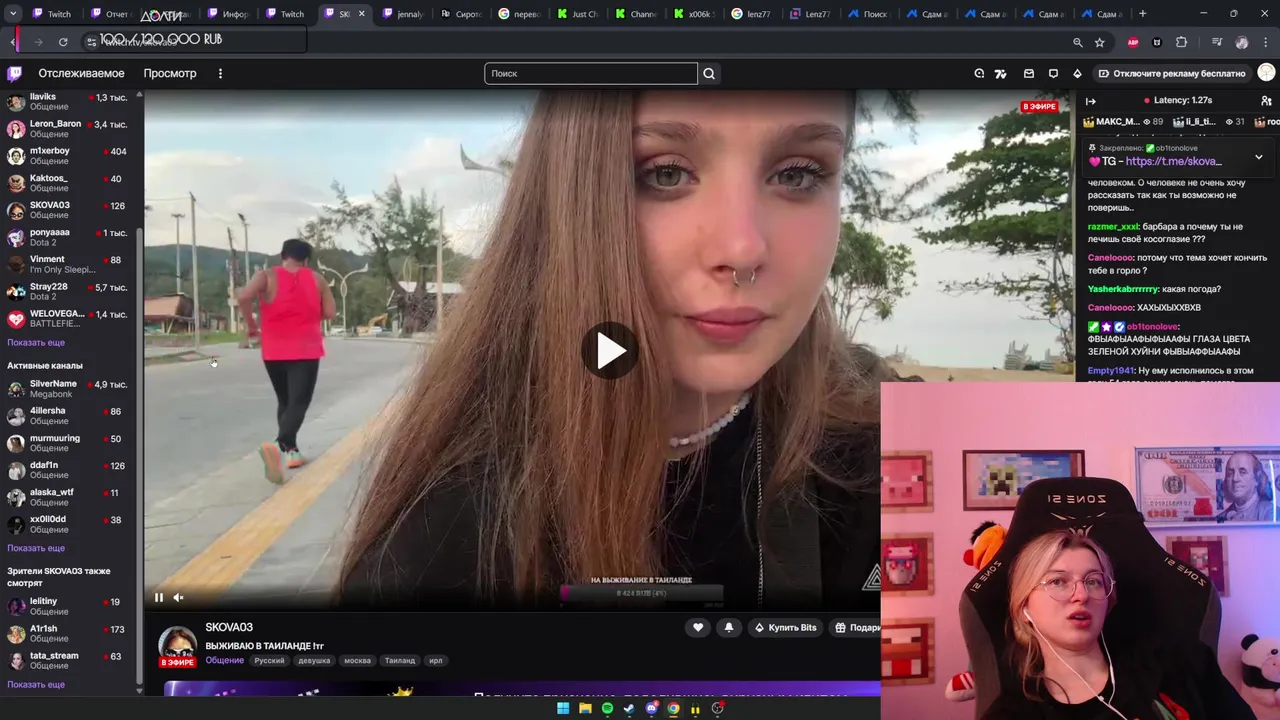Open the Bits gem icon in header
The width and height of the screenshot is (1280, 720).
1077,73
